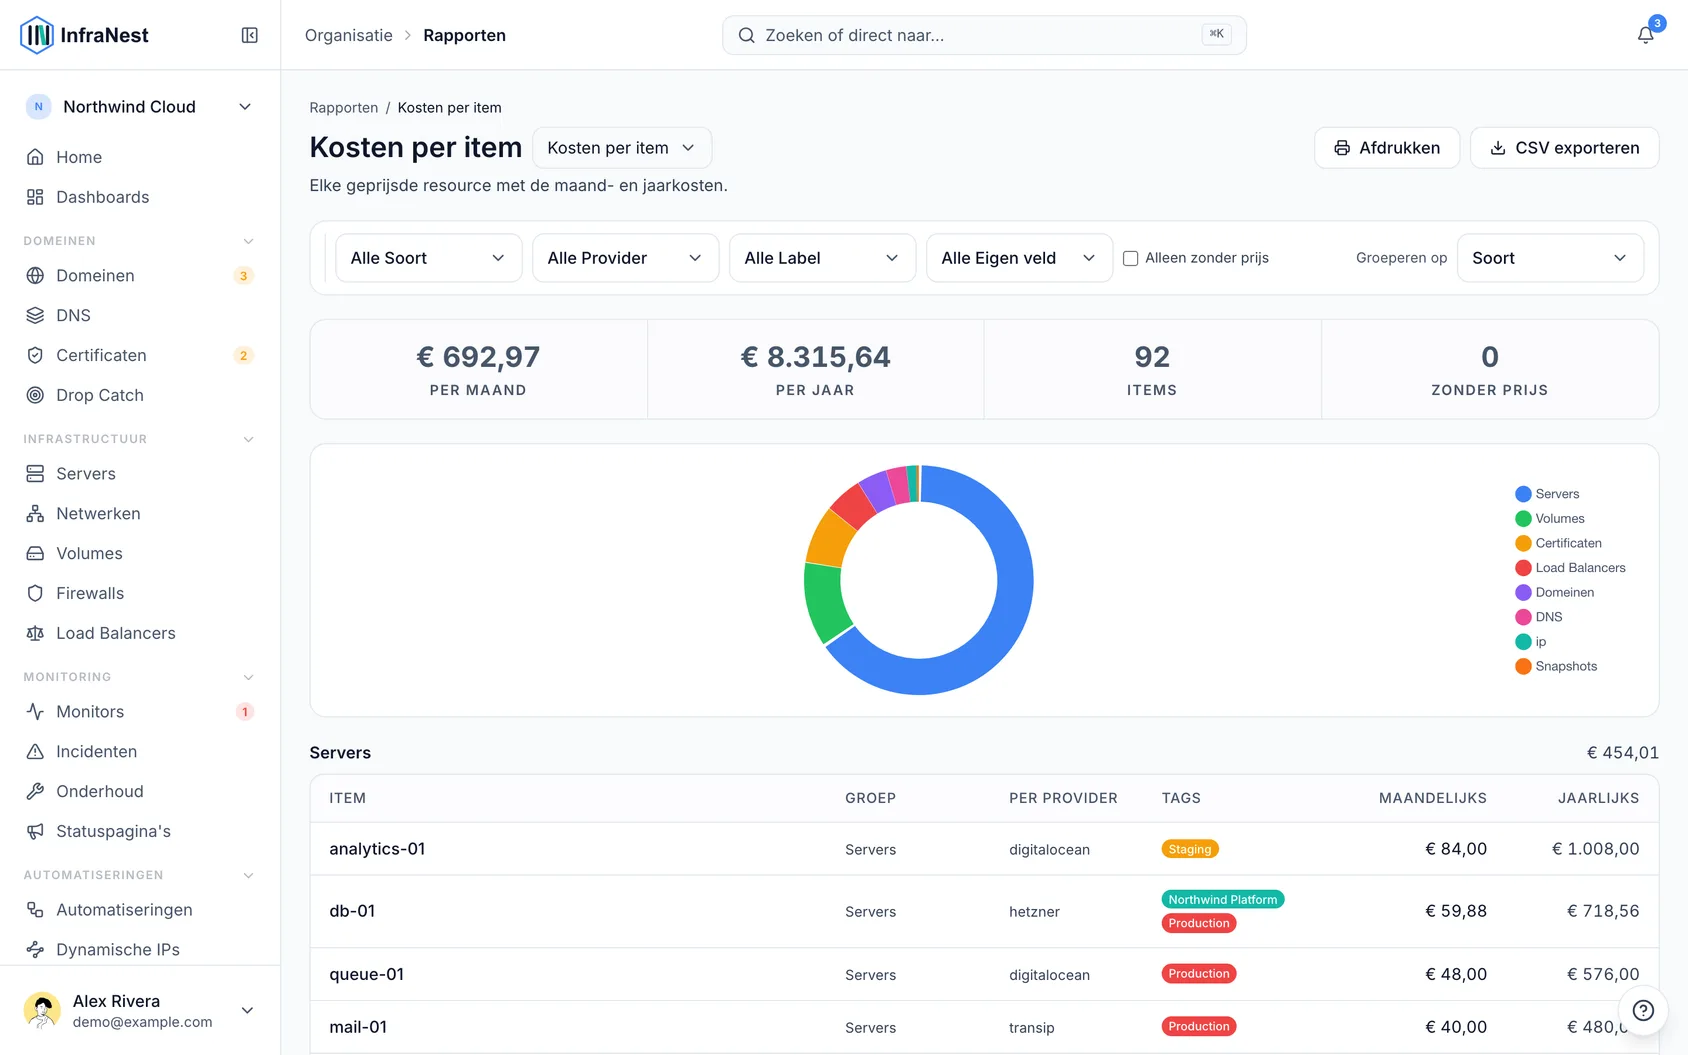
Task: Open Alle Provider filter dropdown
Action: [625, 258]
